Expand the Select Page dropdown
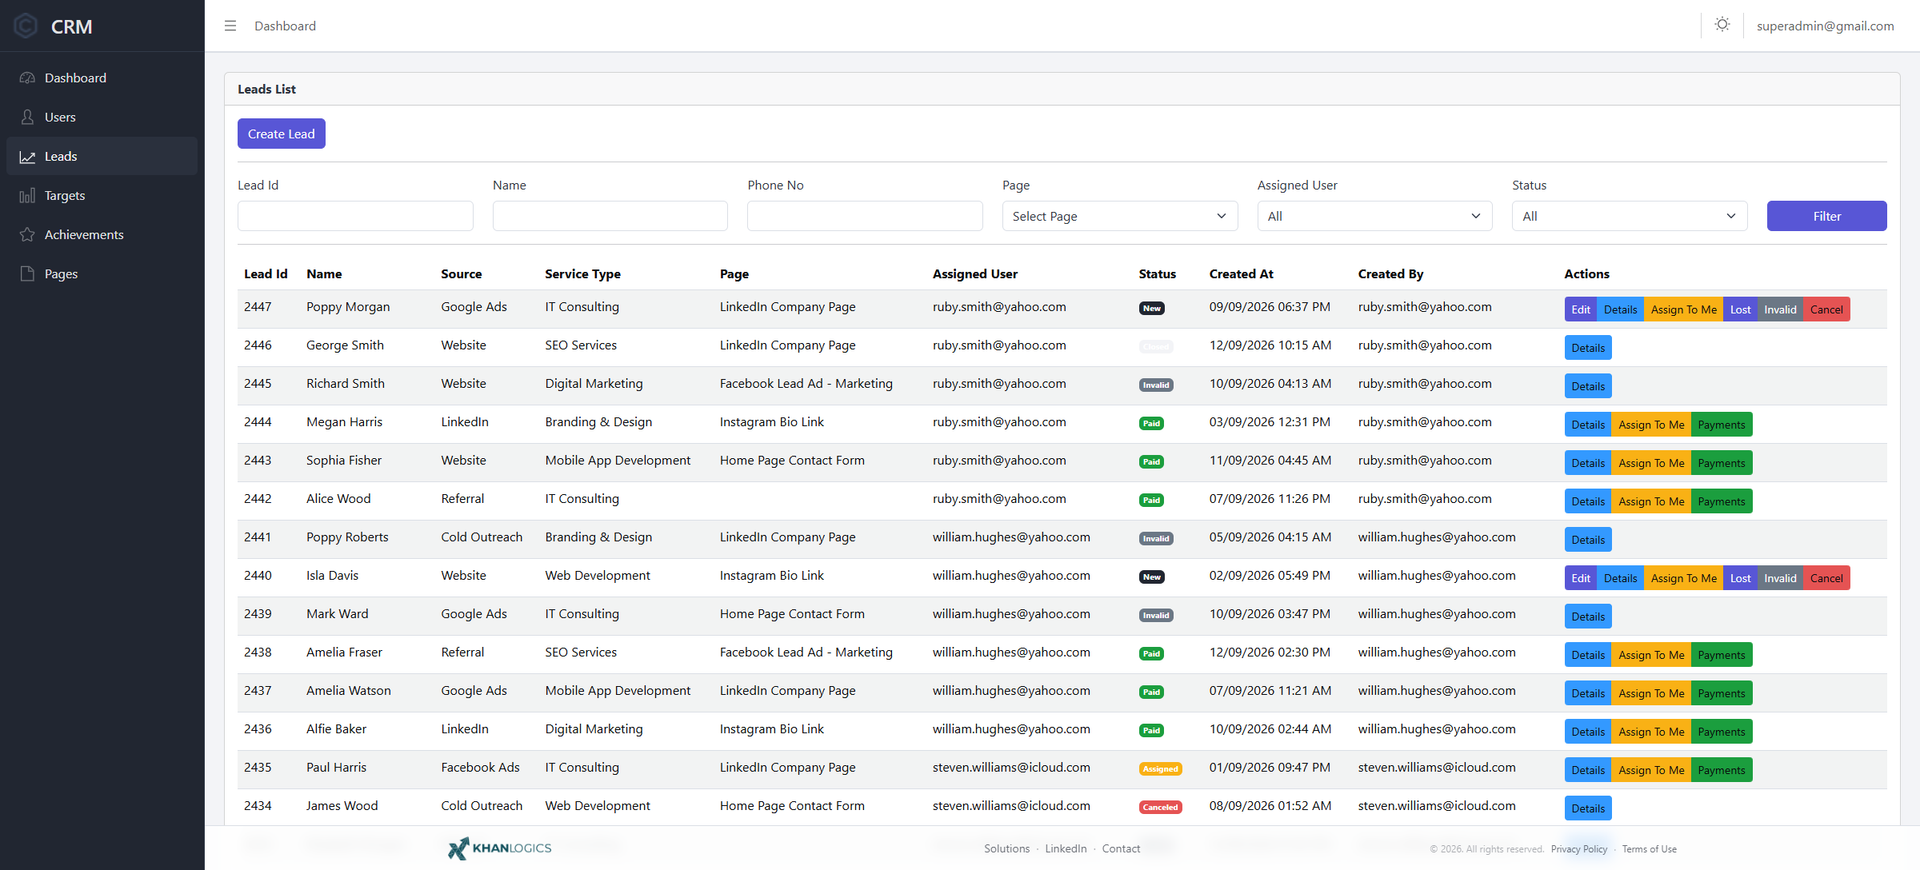 [1120, 216]
